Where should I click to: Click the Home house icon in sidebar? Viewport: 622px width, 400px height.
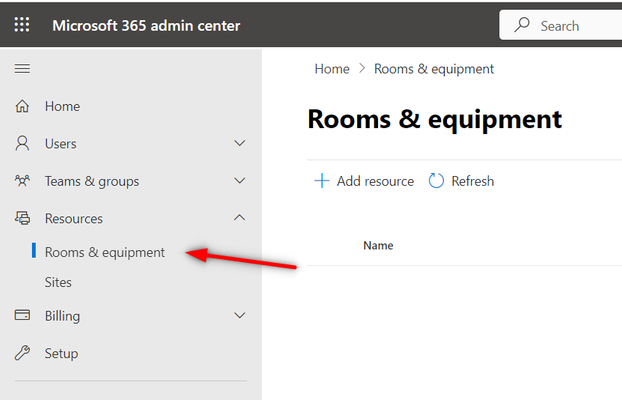(x=22, y=106)
